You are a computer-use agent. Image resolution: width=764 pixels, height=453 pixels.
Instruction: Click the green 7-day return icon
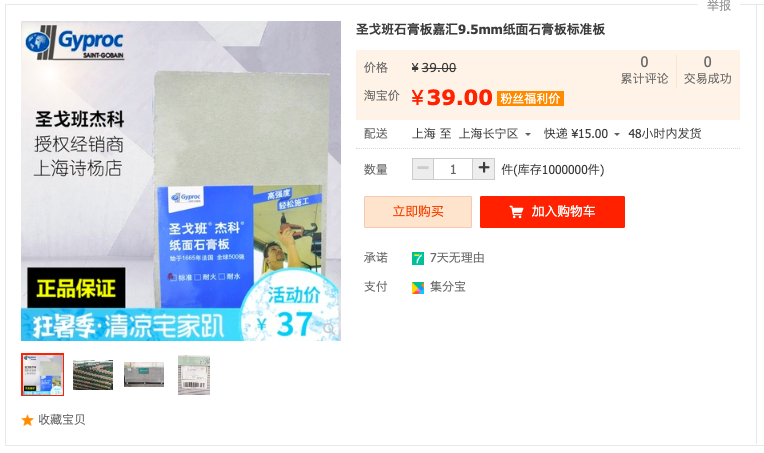click(418, 258)
